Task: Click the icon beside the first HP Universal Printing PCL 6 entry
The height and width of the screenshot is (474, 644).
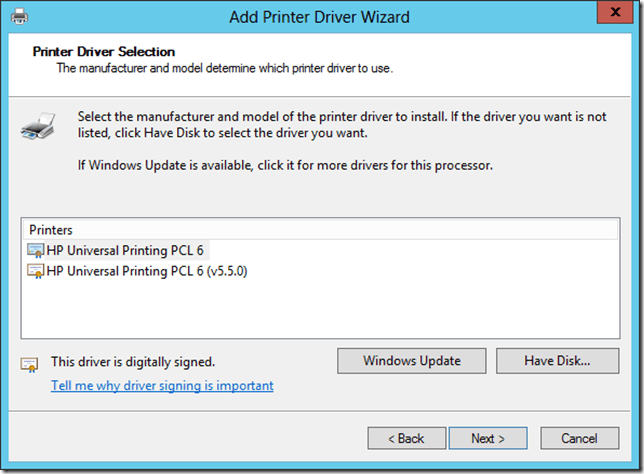Action: tap(36, 250)
